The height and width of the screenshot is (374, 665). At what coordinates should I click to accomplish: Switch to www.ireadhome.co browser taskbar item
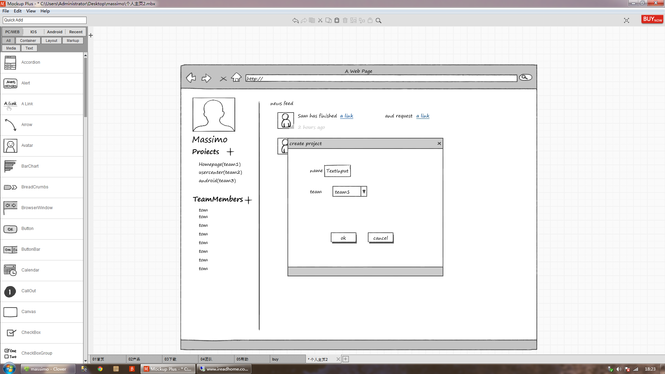224,369
